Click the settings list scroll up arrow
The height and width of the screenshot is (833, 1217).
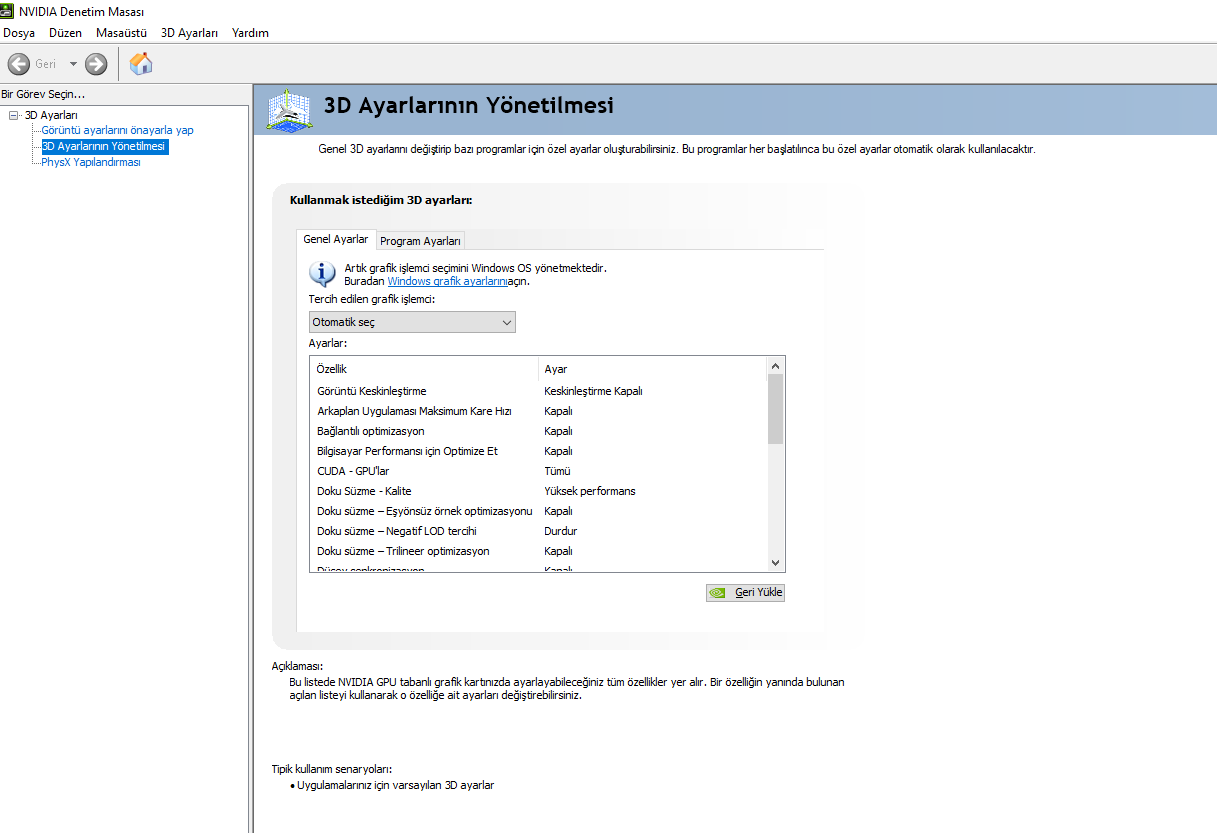coord(776,366)
